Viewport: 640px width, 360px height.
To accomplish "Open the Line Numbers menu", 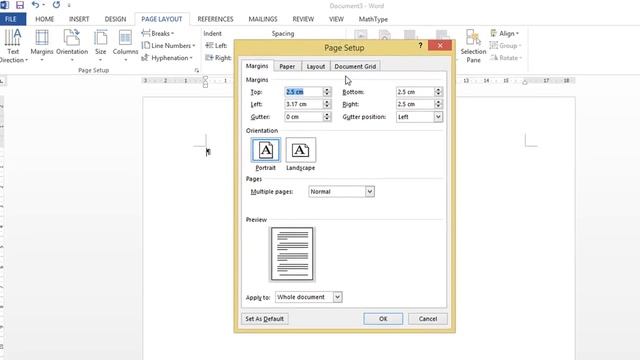I will tap(168, 46).
